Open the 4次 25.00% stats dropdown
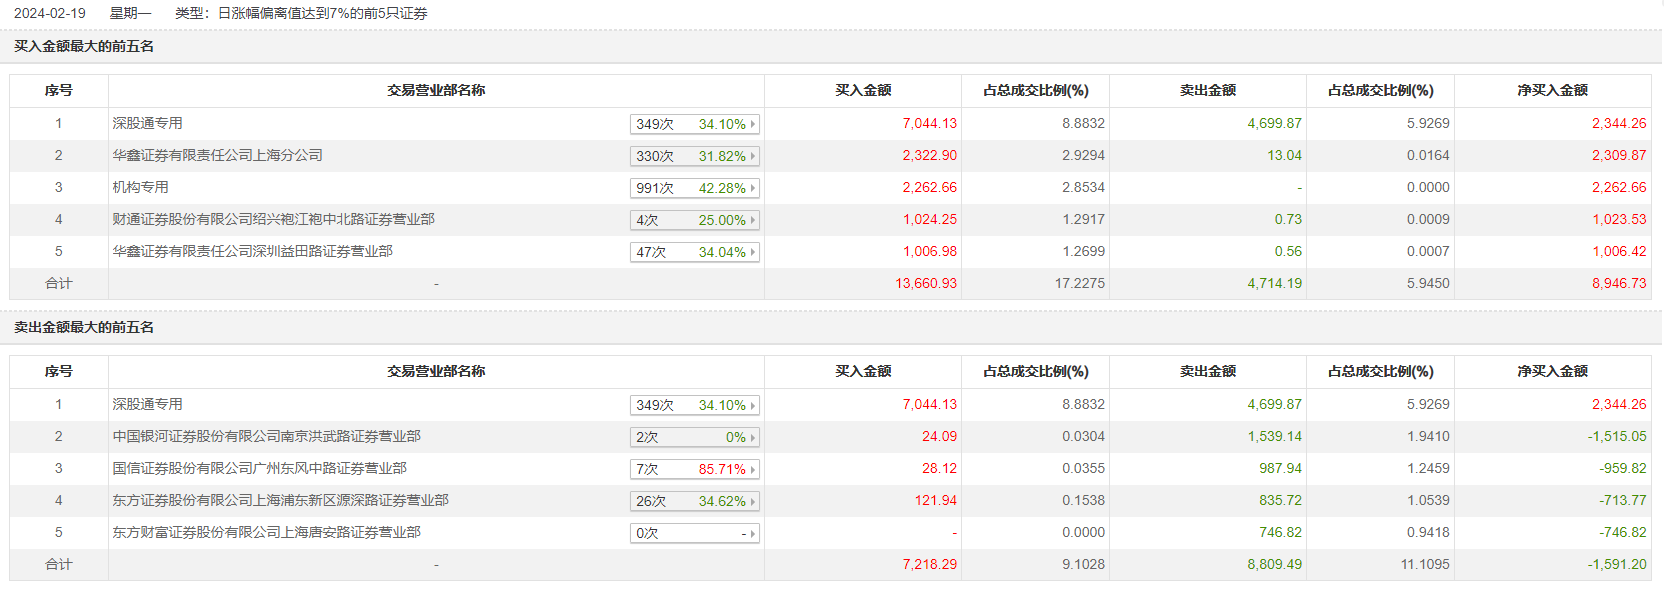This screenshot has height=591, width=1664. (694, 220)
